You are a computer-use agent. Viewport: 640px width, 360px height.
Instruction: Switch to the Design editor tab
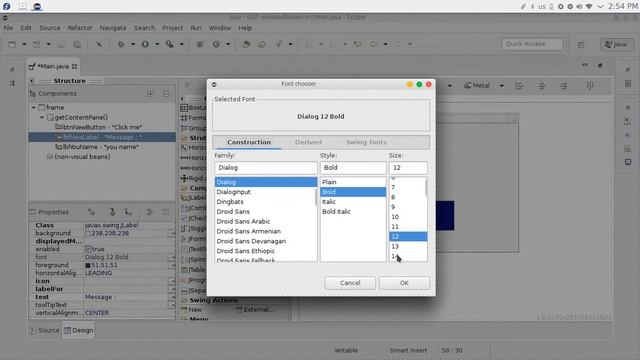coord(78,330)
